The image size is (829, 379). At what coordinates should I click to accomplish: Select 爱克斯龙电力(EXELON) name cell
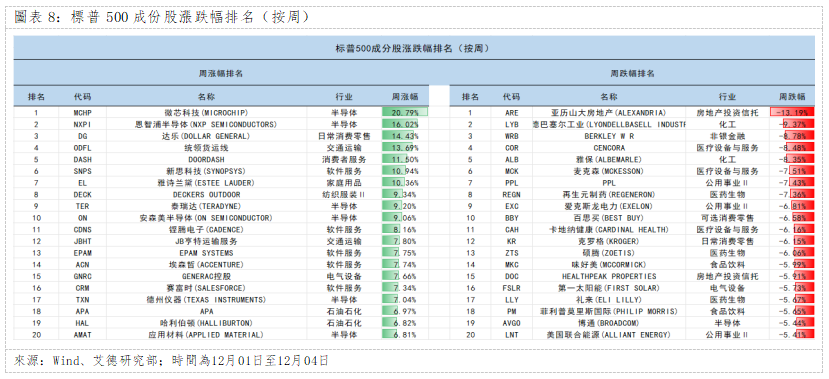point(609,206)
